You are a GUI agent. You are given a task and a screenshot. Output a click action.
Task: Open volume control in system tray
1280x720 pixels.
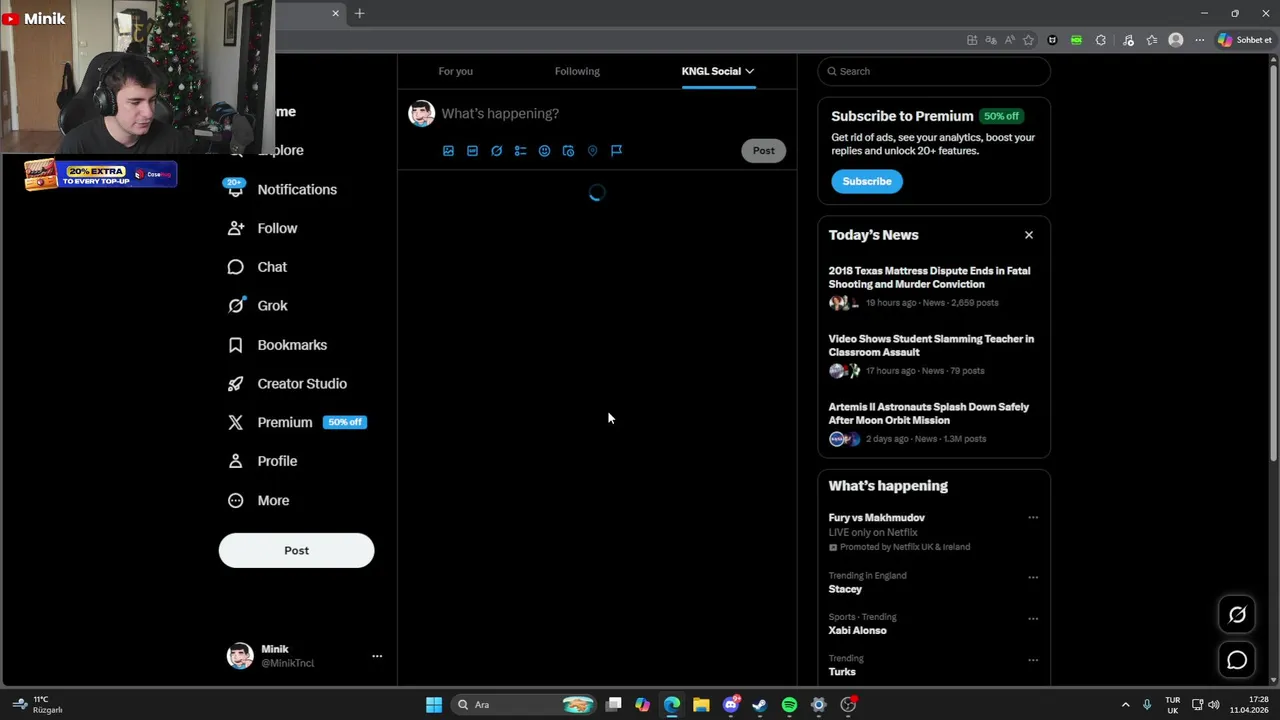tap(1213, 705)
